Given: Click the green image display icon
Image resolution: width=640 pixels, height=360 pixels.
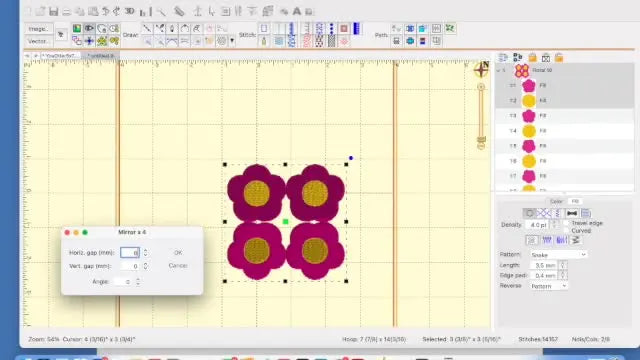Looking at the screenshot, I should pos(77,28).
